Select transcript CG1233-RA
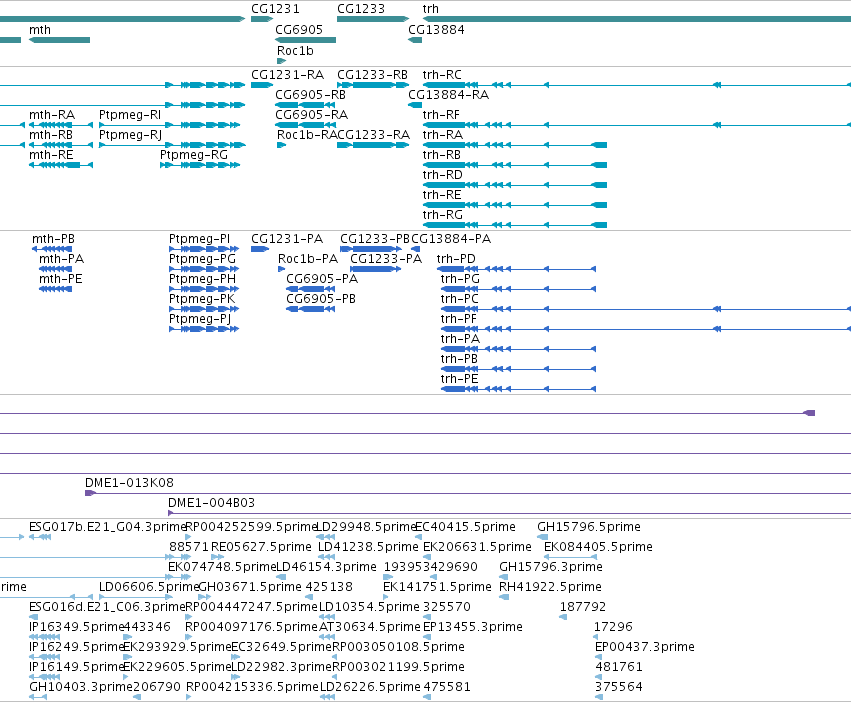851x702 pixels. pos(373,145)
